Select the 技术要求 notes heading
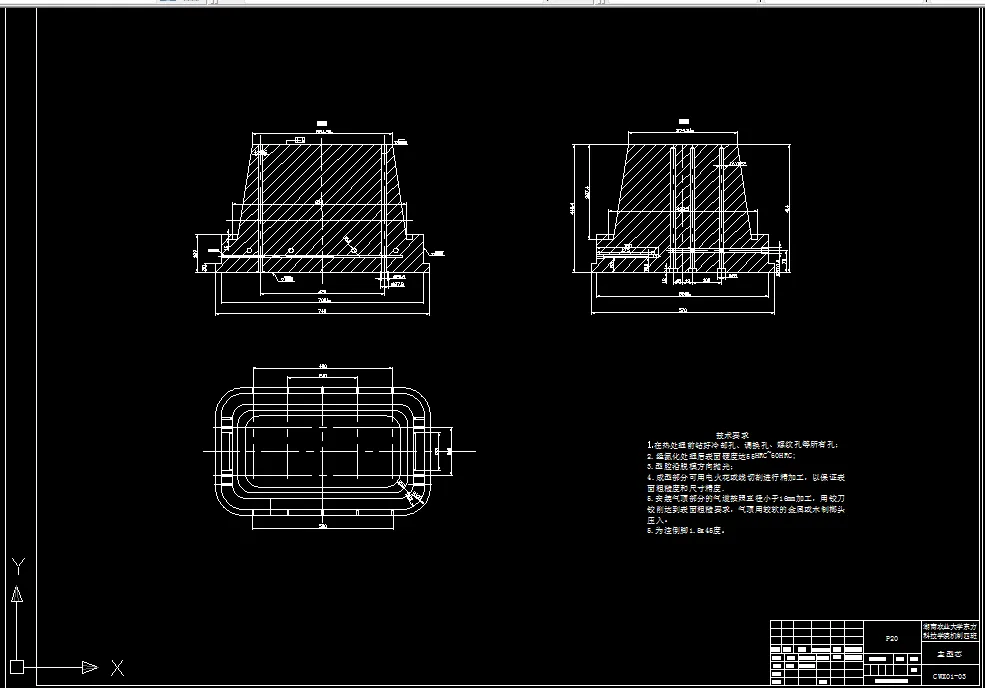 pyautogui.click(x=732, y=435)
